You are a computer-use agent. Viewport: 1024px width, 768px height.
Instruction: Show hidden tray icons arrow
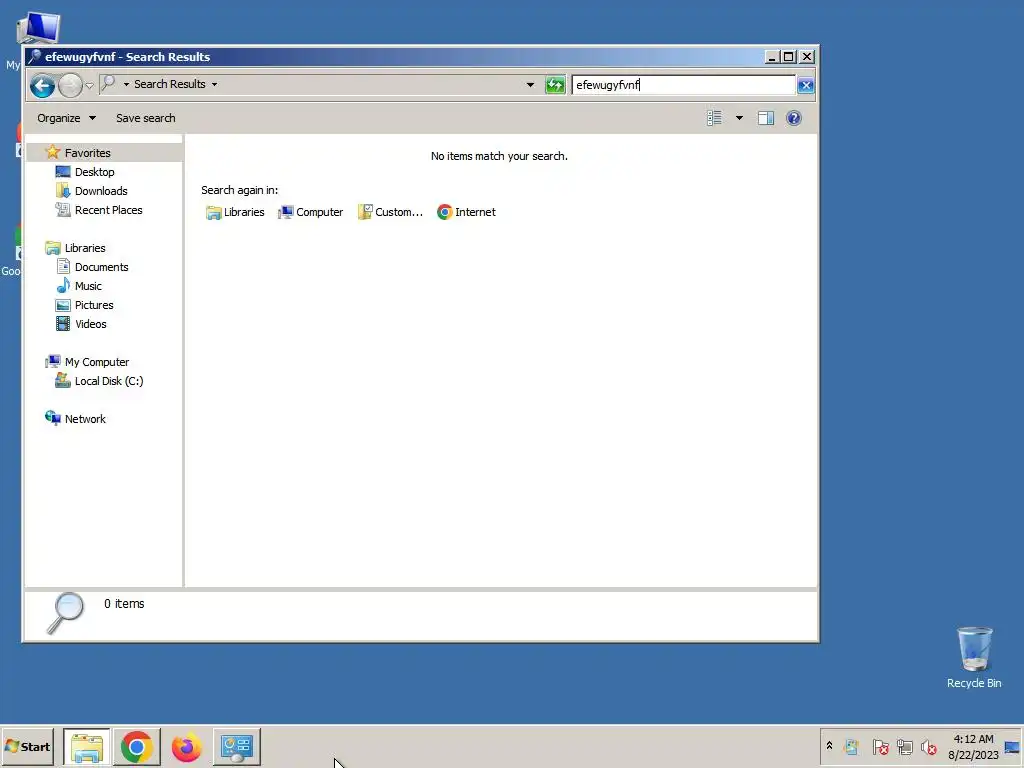[829, 746]
